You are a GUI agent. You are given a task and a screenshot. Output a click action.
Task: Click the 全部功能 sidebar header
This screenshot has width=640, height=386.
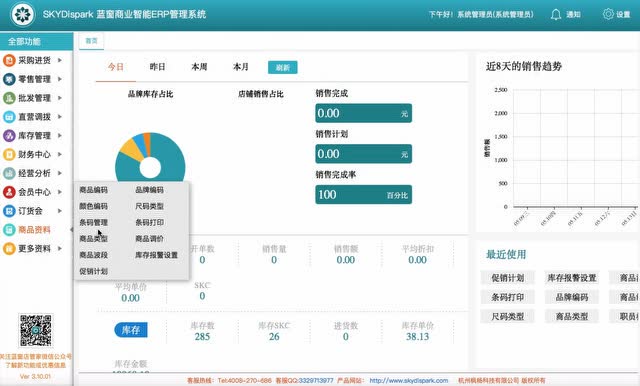click(36, 42)
